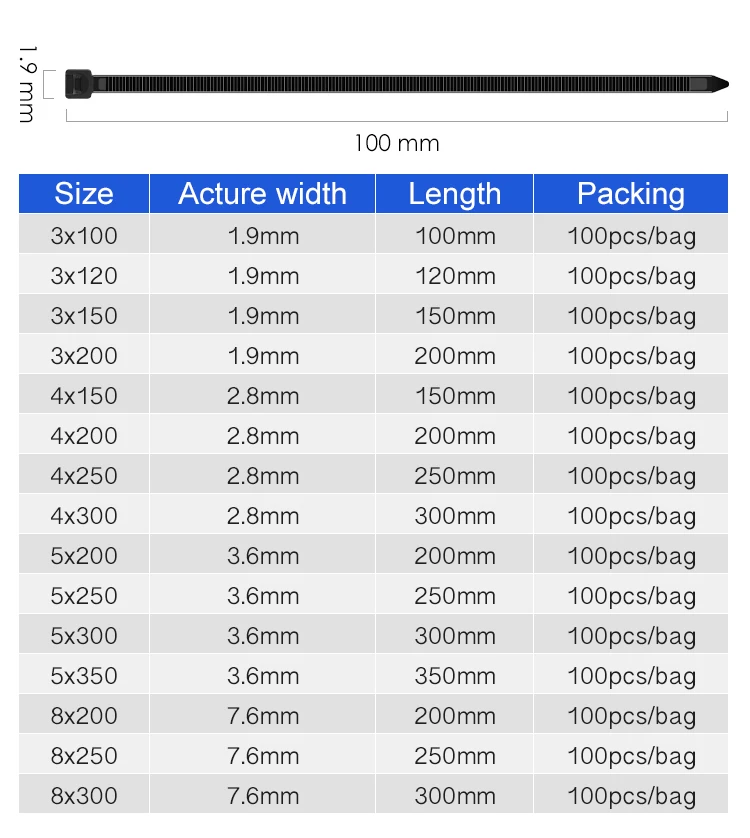Viewport: 750px width, 838px height.
Task: Select the Acture width column header
Action: point(262,193)
